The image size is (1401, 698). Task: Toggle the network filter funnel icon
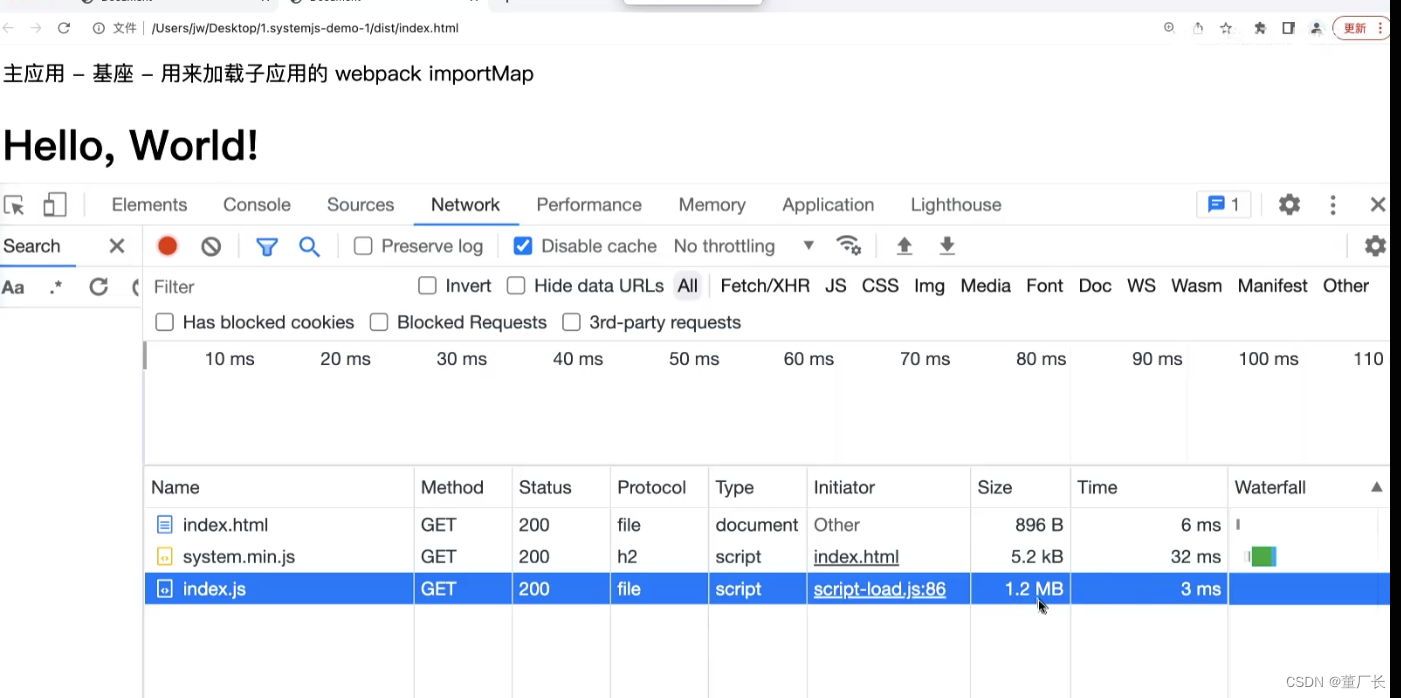(x=266, y=246)
